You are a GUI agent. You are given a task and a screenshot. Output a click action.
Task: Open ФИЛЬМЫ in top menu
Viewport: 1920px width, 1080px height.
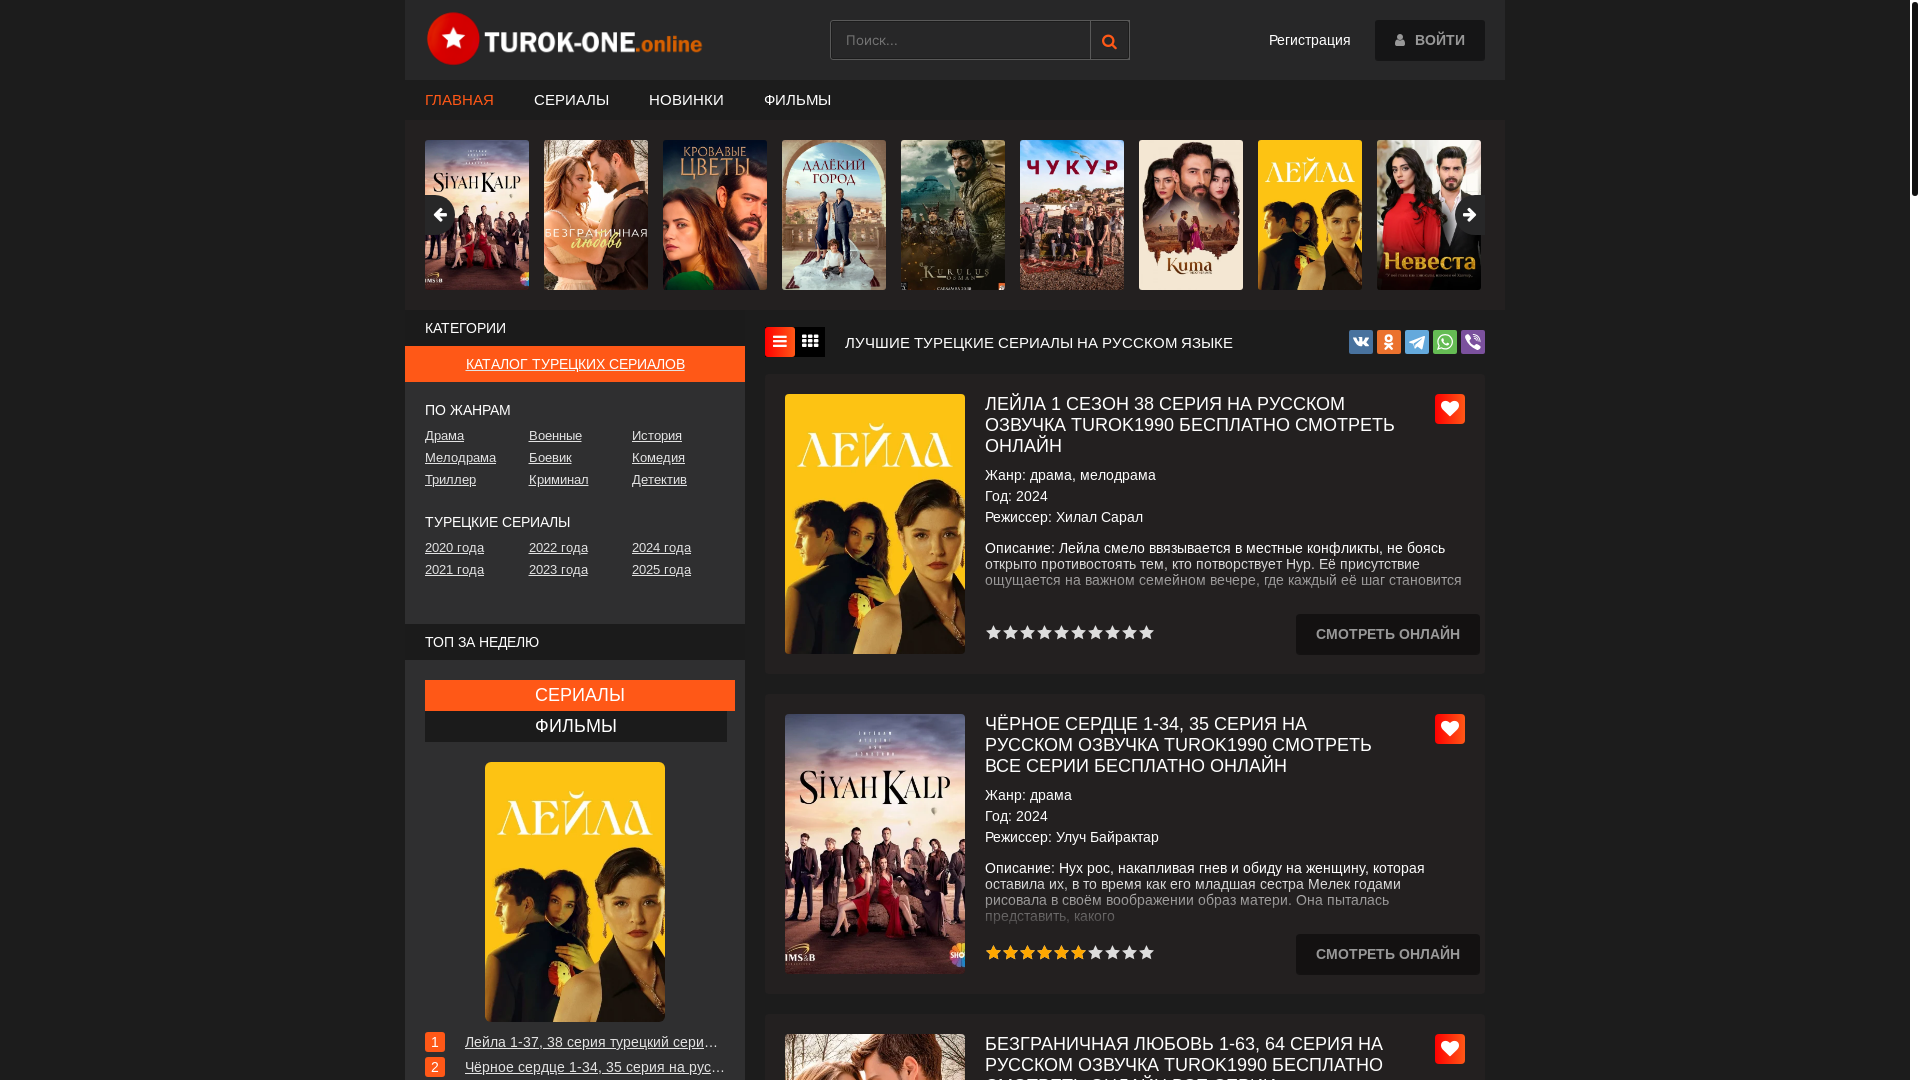(797, 100)
